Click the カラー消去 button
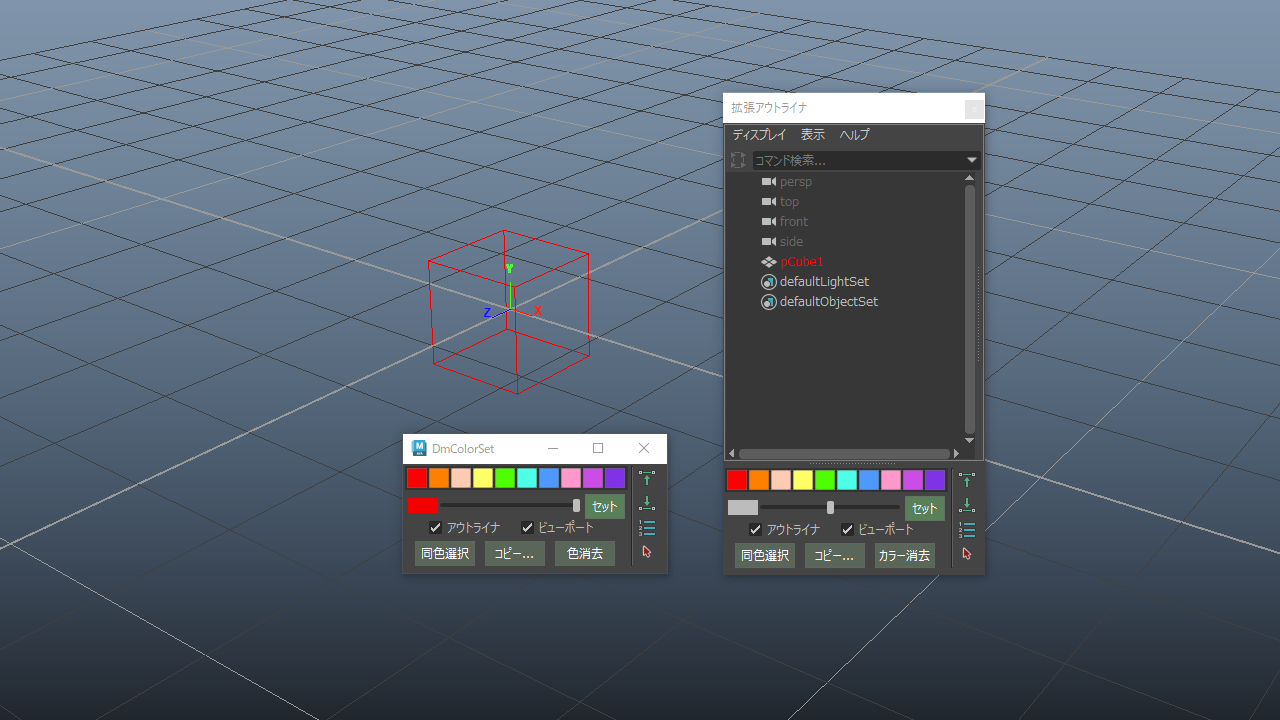Image resolution: width=1280 pixels, height=720 pixels. (x=905, y=556)
